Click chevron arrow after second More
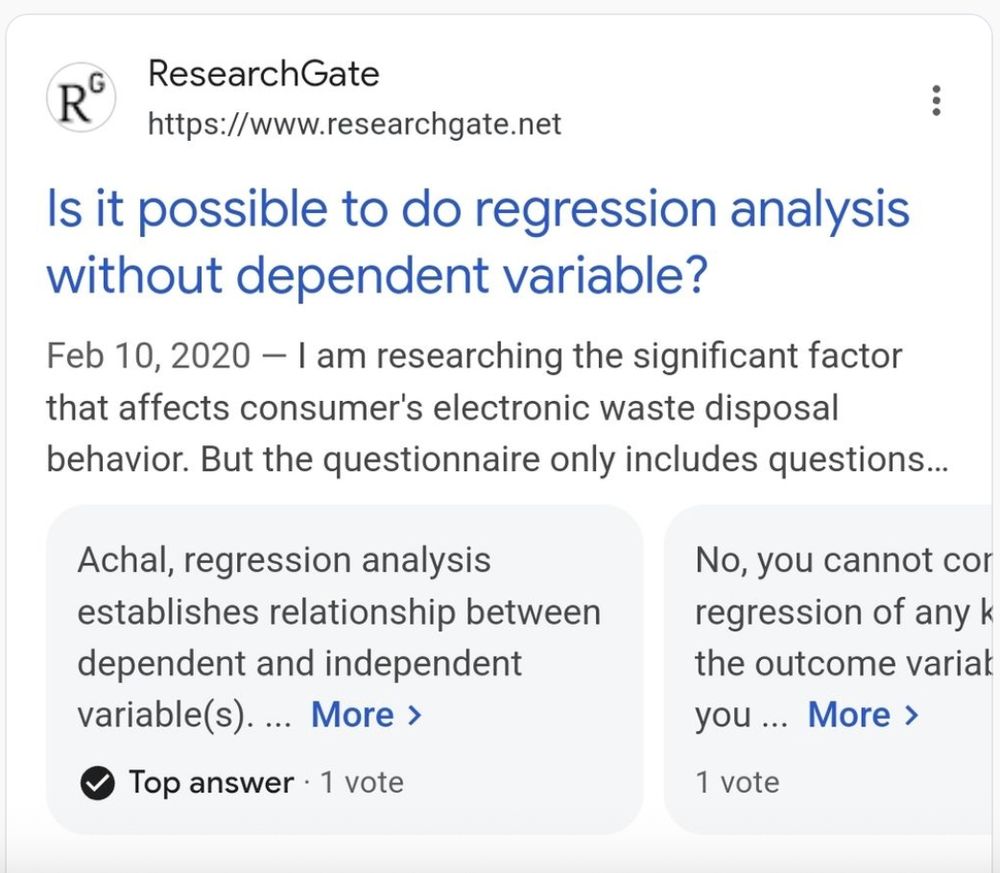1000x873 pixels. click(x=912, y=715)
